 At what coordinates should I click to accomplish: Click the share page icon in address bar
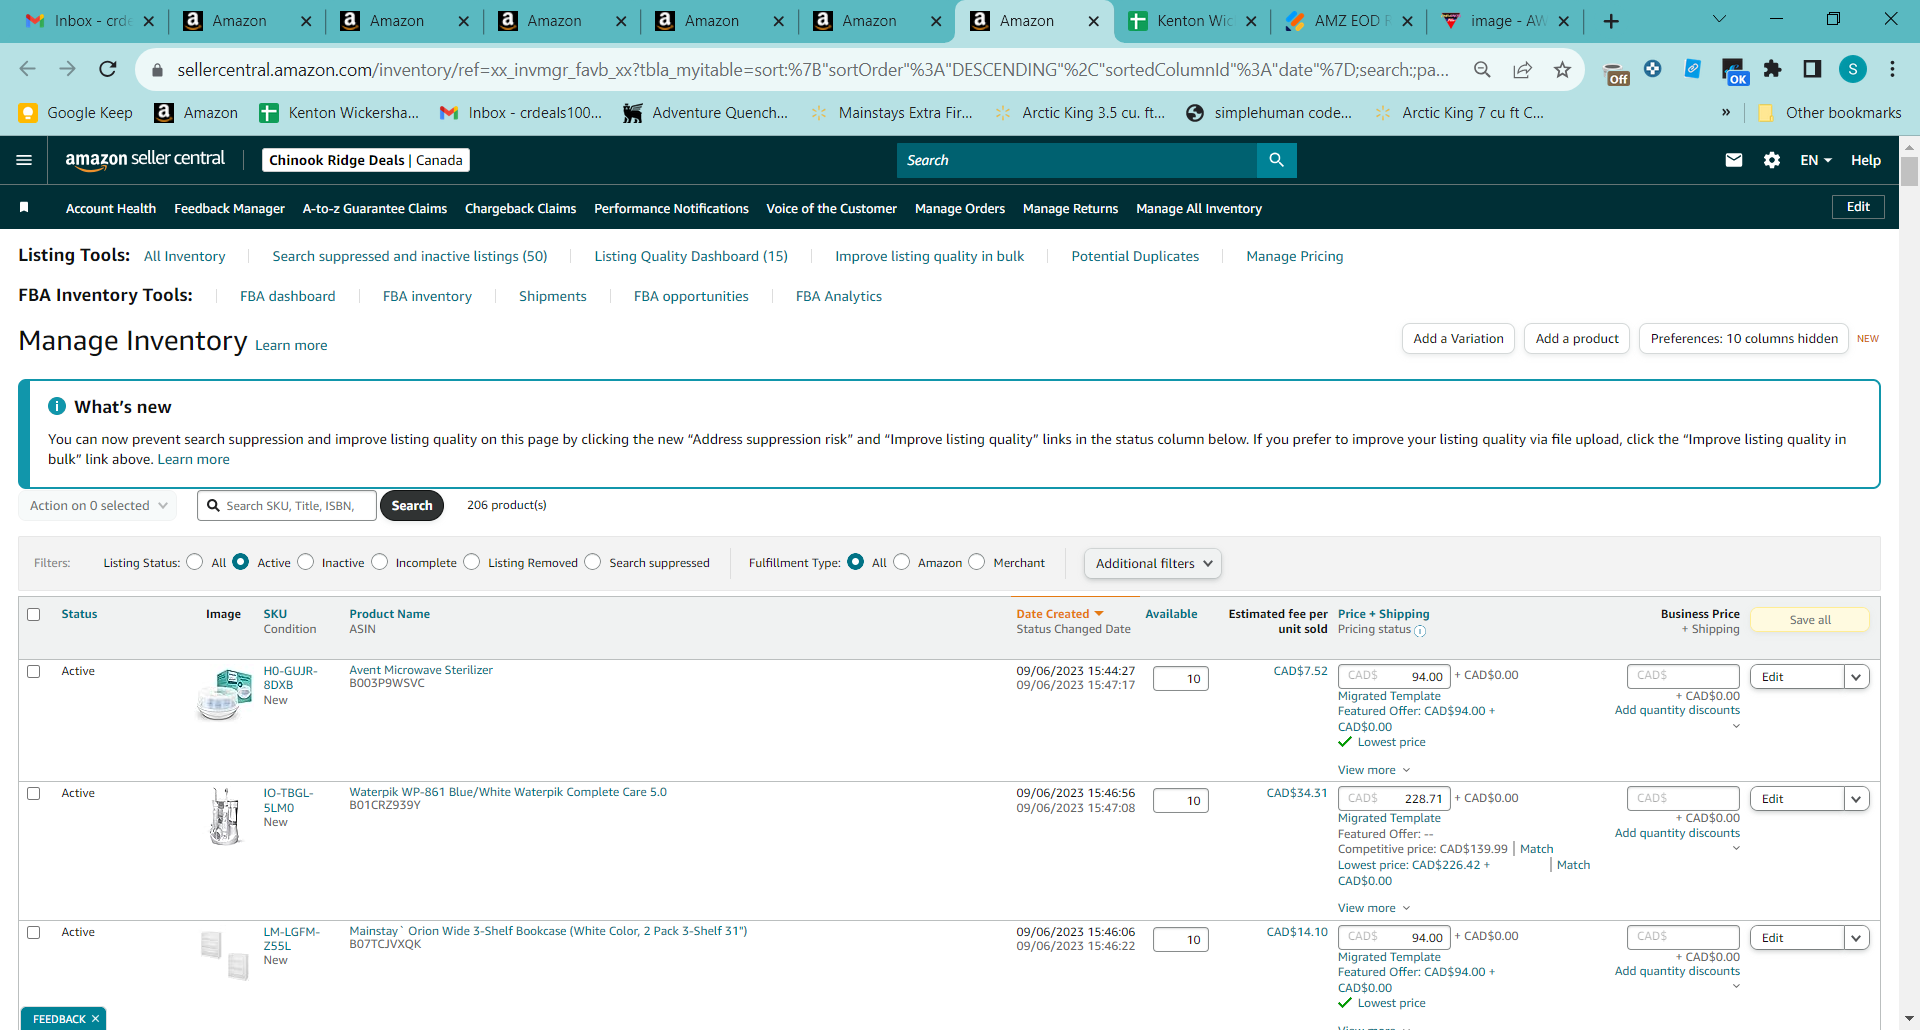(1522, 69)
